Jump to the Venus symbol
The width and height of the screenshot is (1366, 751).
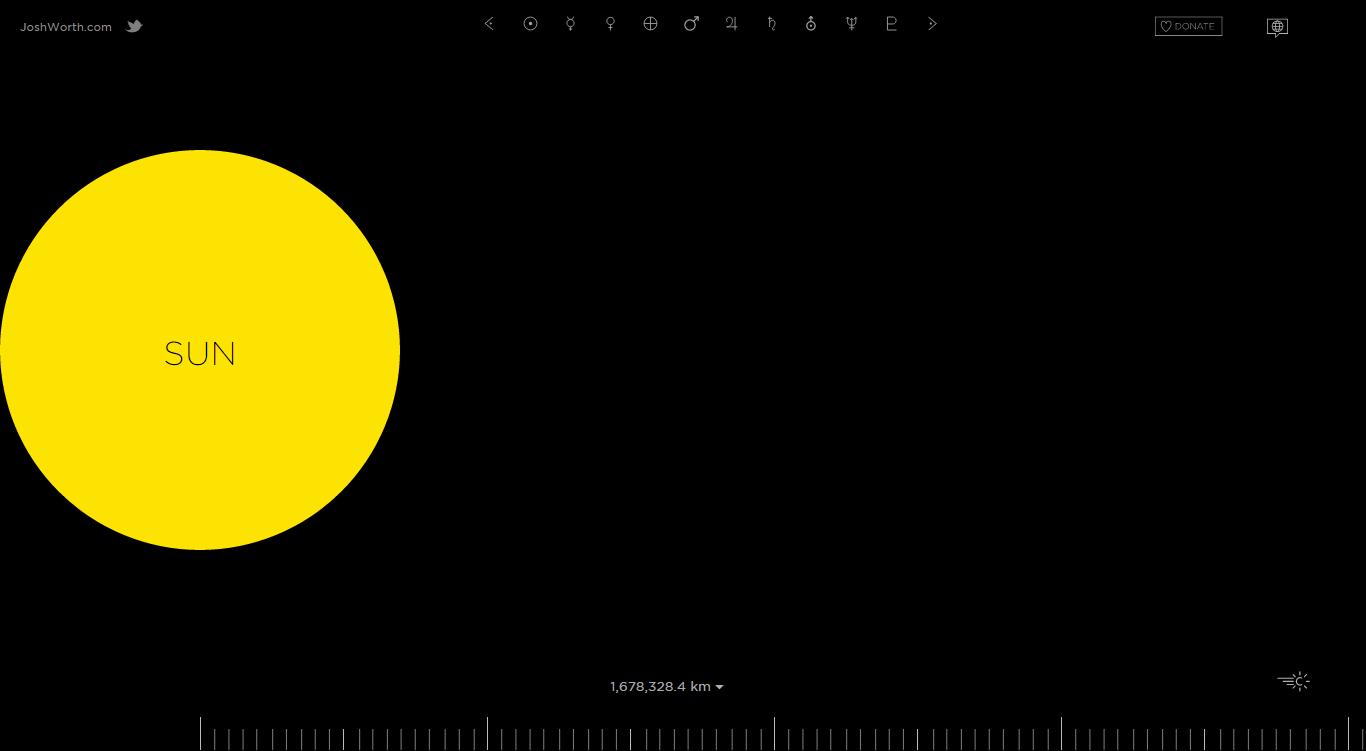(x=610, y=24)
